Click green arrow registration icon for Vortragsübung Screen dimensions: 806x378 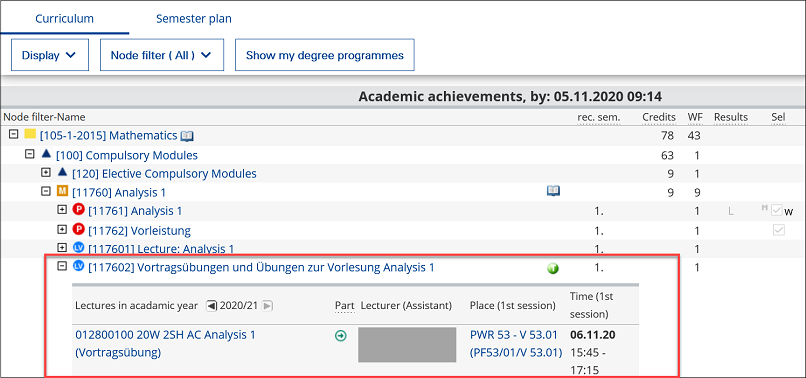(340, 336)
